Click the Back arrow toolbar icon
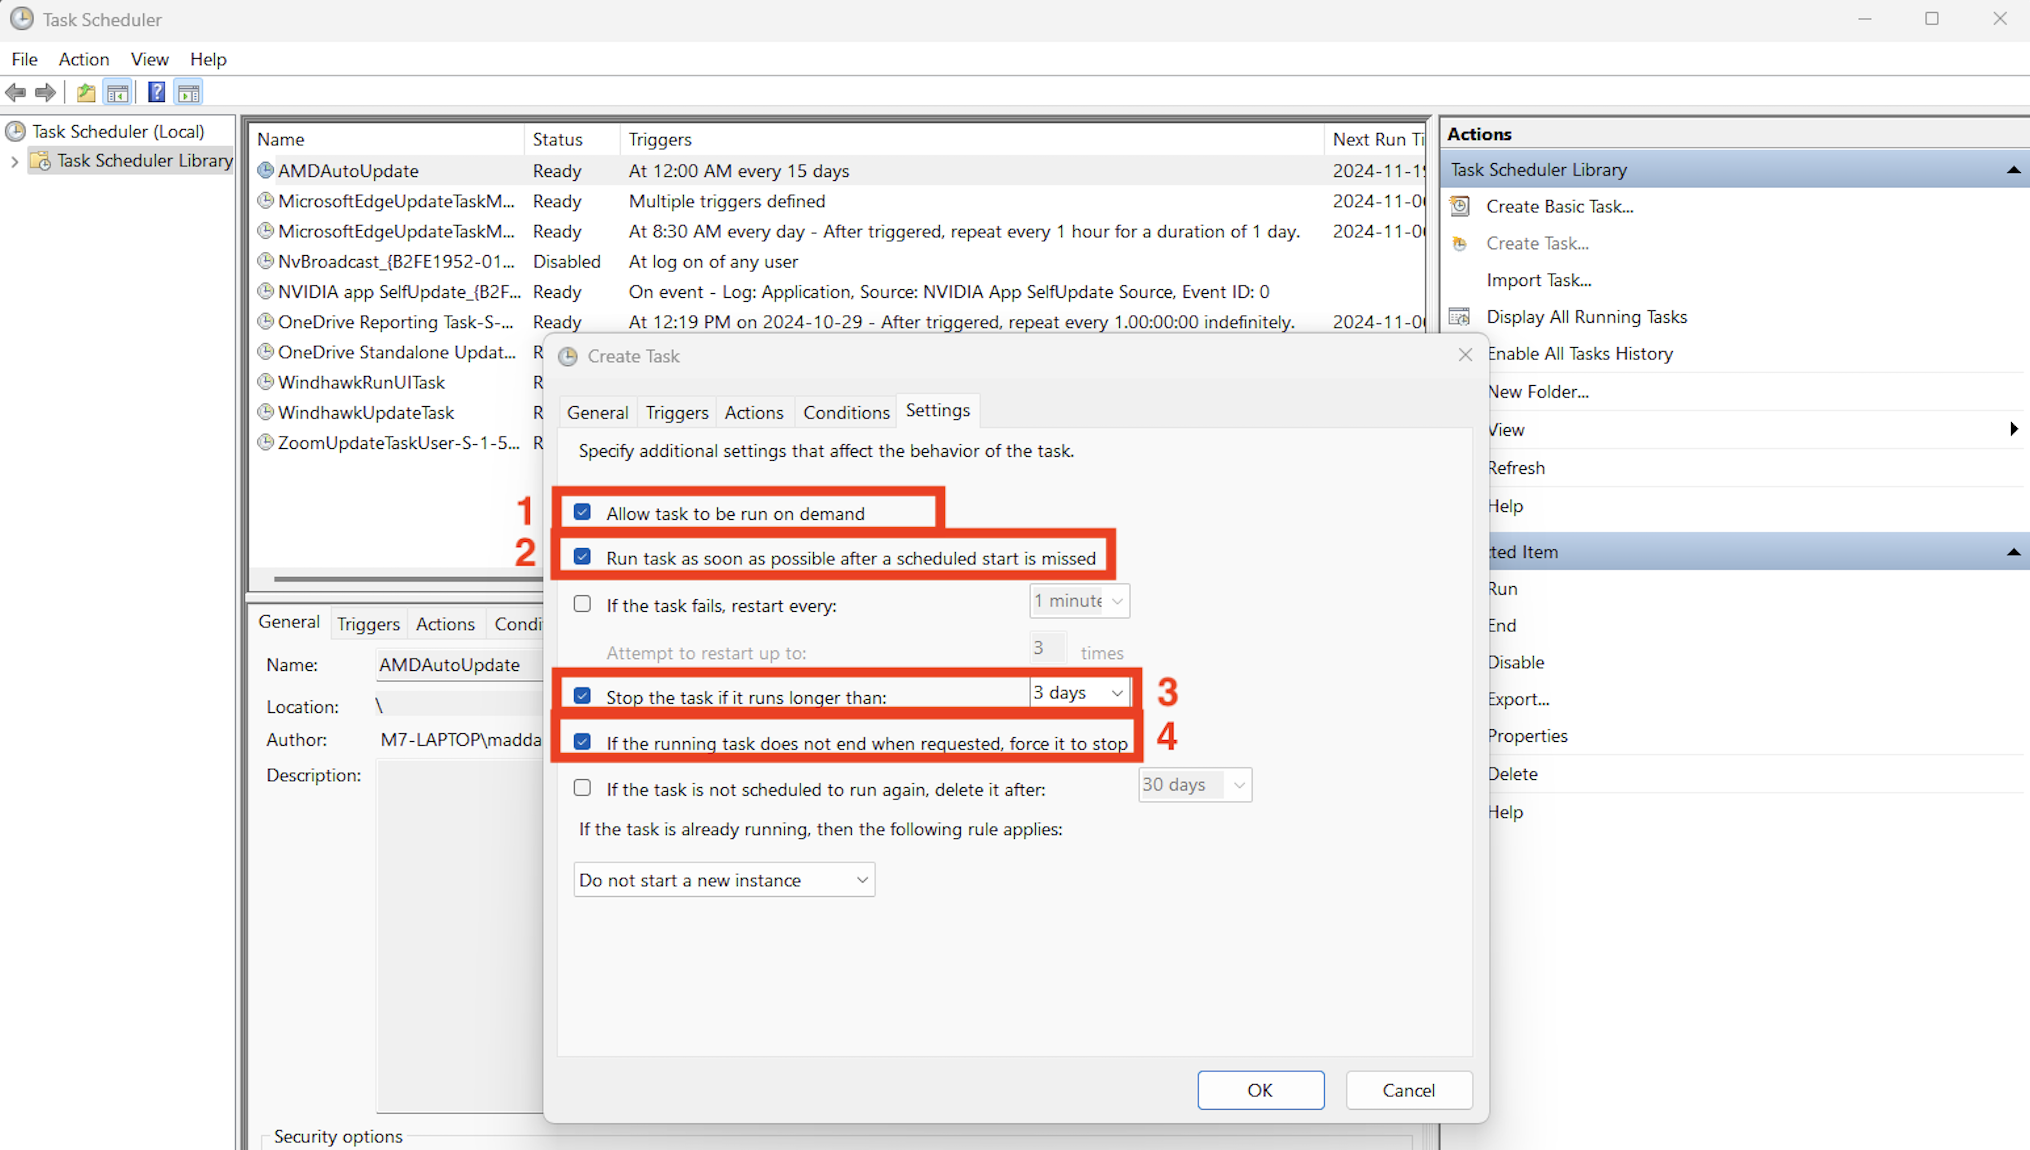This screenshot has width=2030, height=1150. 16,93
